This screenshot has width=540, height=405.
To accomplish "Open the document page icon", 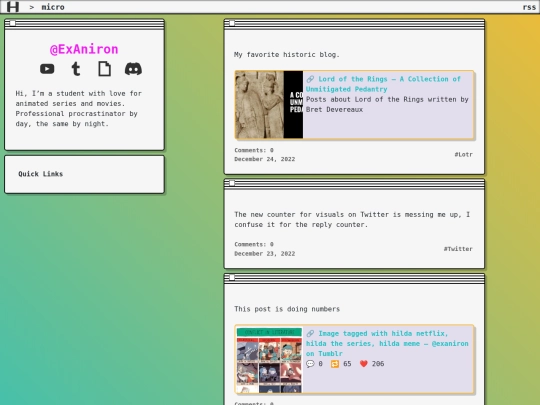I will [x=104, y=69].
